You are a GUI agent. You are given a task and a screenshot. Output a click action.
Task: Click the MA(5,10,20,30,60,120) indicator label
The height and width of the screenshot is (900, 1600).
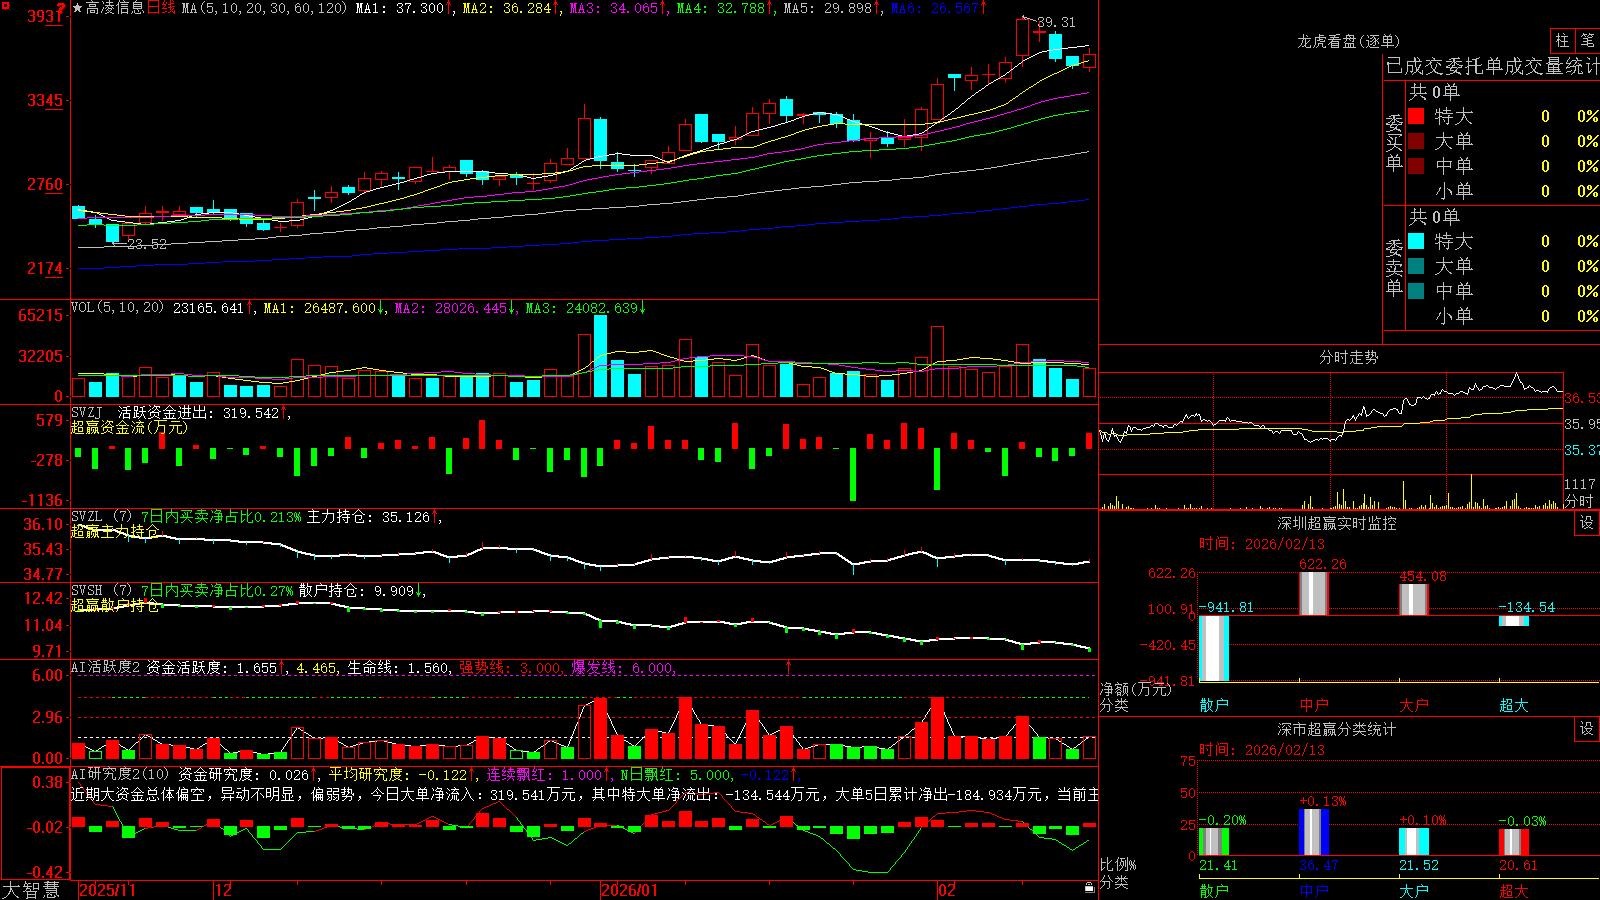coord(265,8)
